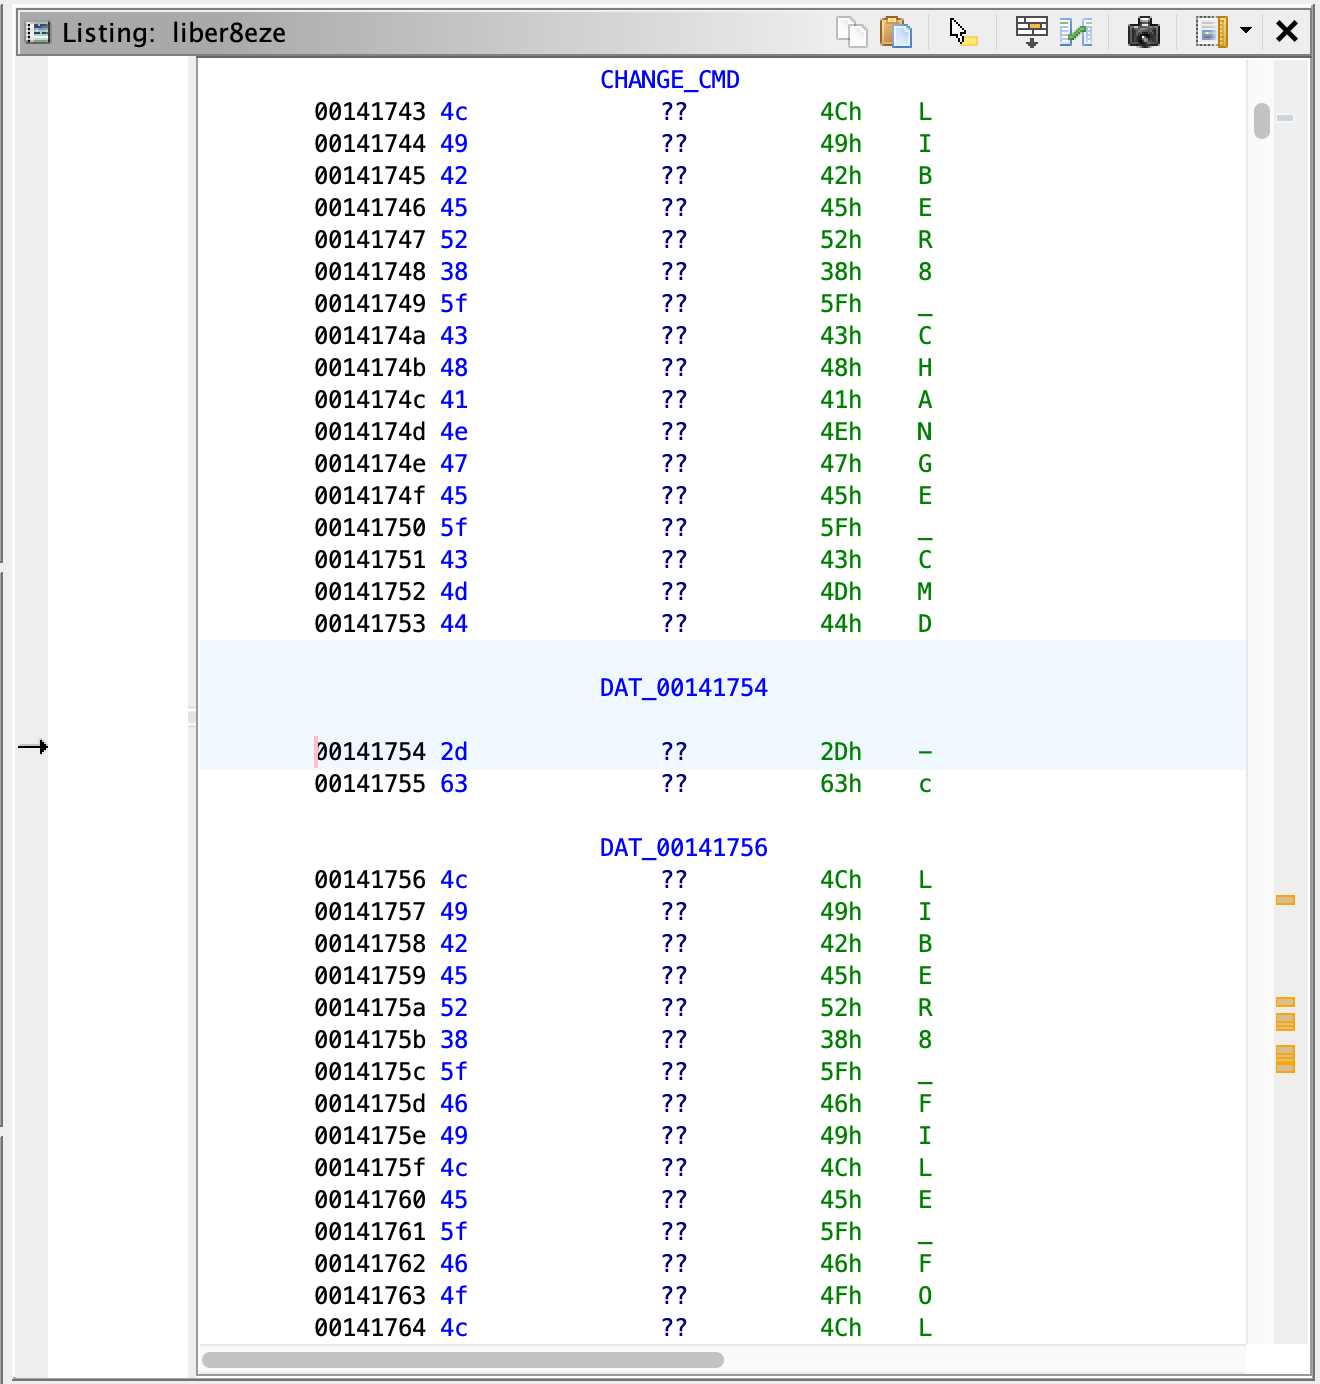This screenshot has width=1320, height=1384.
Task: Click the arrow pointer in left margin
Action: point(33,747)
